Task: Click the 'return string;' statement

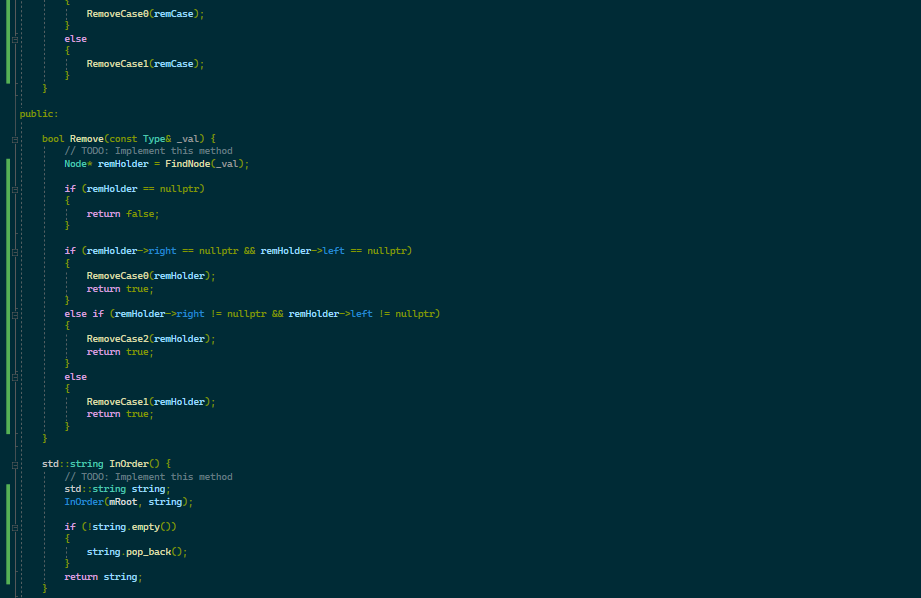Action: click(x=102, y=576)
